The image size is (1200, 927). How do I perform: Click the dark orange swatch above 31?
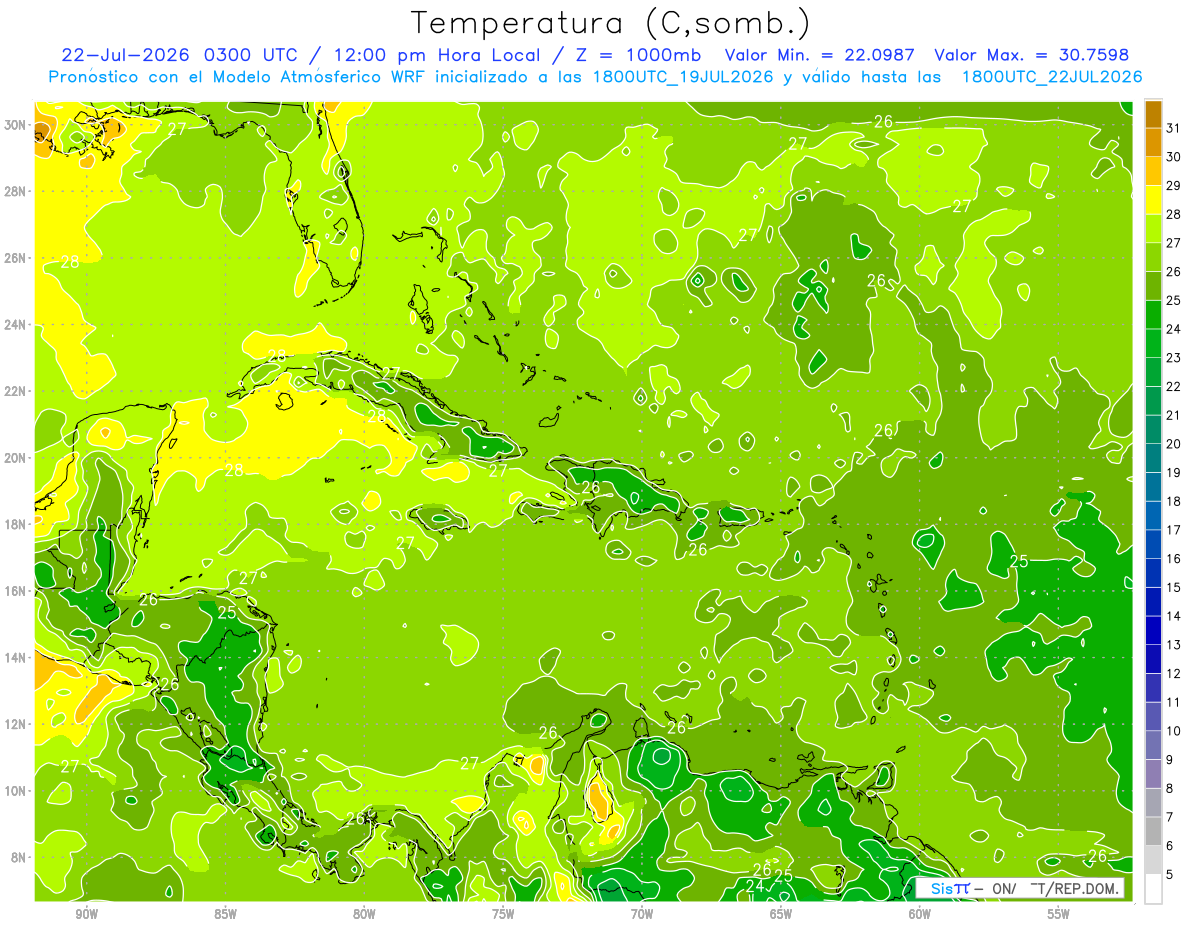point(1153,114)
